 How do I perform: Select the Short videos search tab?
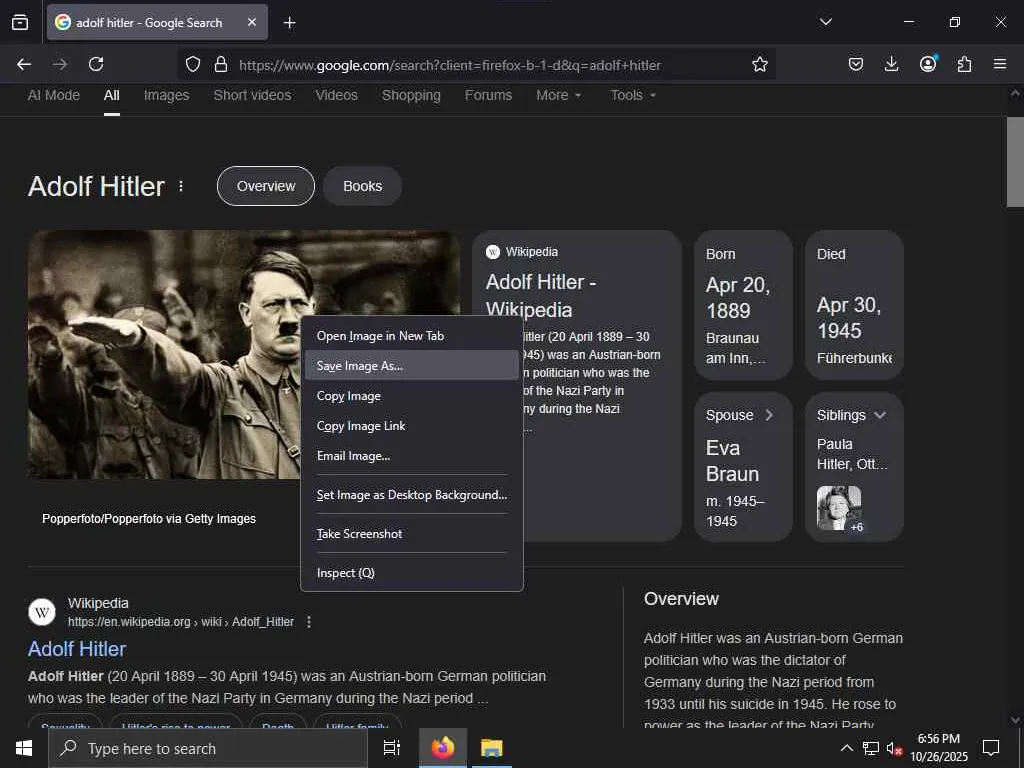click(x=252, y=95)
